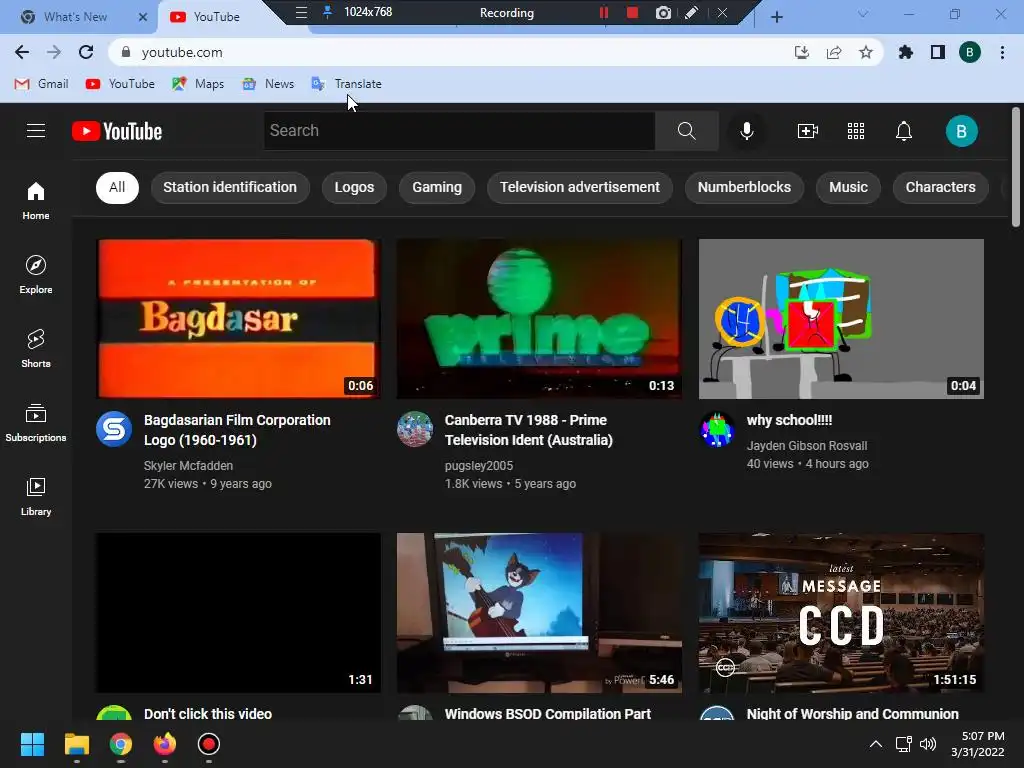The width and height of the screenshot is (1024, 768).
Task: Toggle the Chrome side panel
Action: tap(938, 52)
